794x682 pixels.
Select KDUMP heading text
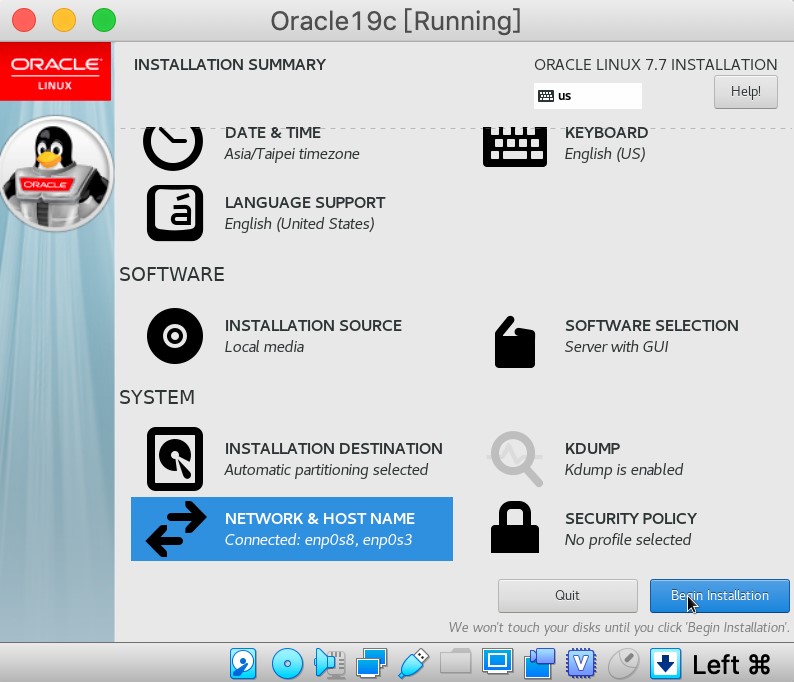[x=592, y=449]
